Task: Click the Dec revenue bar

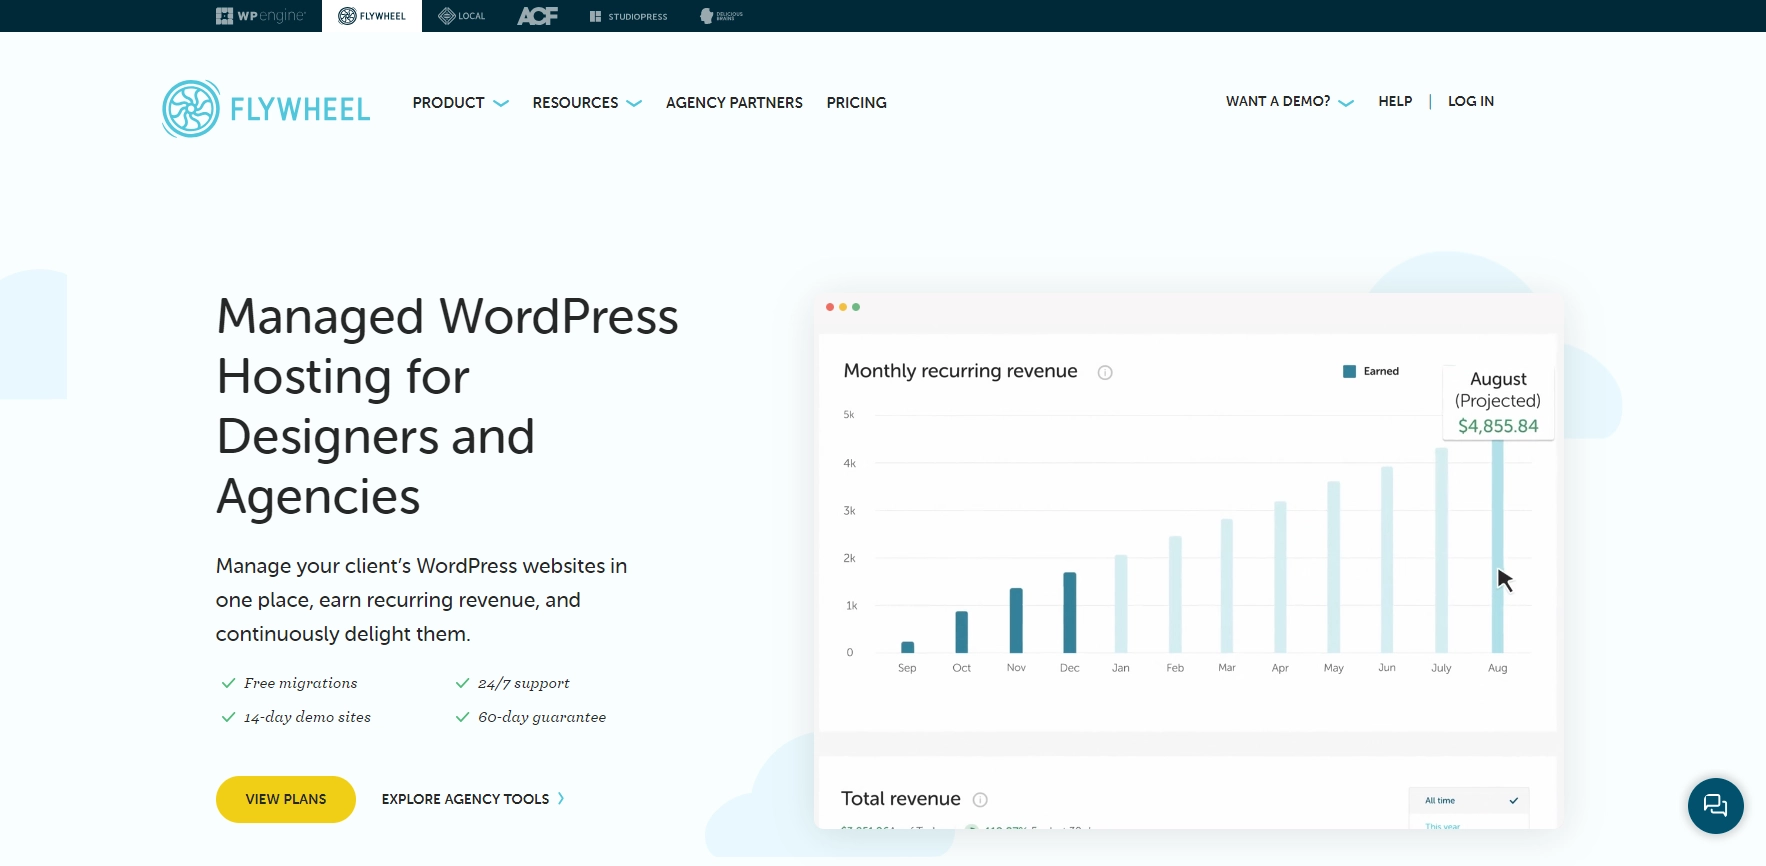Action: [x=1070, y=612]
